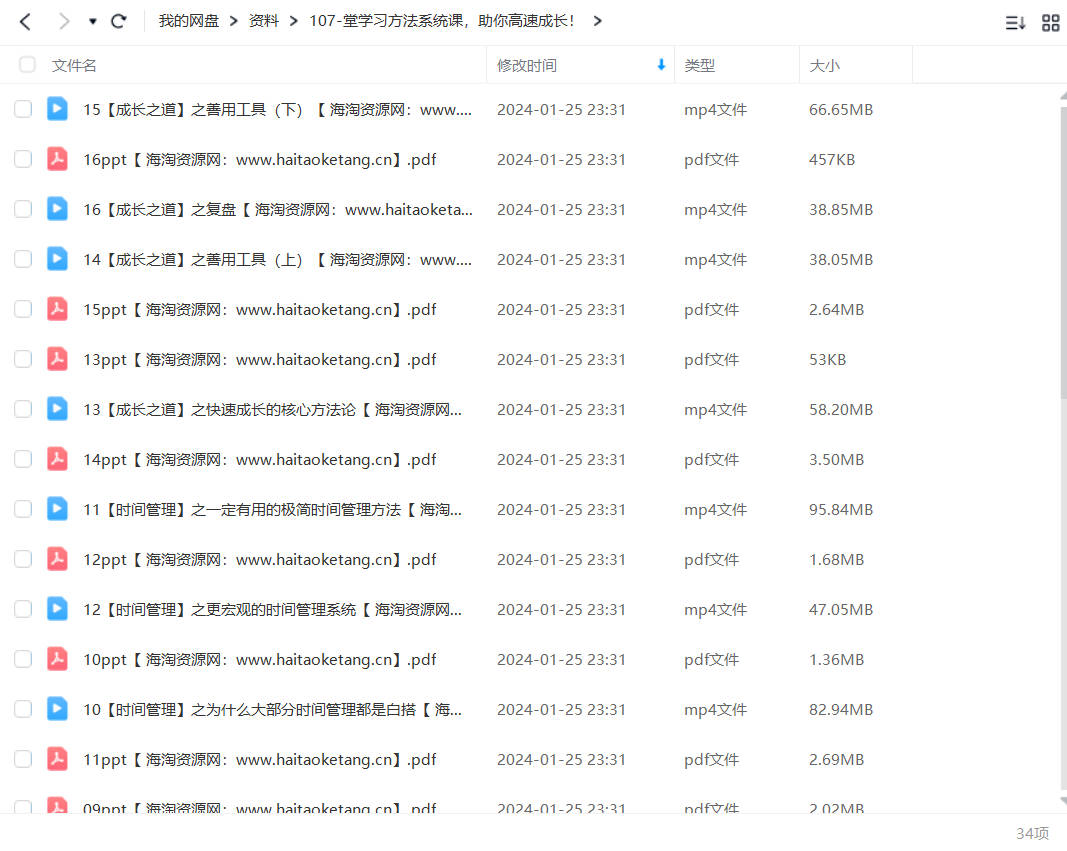This screenshot has height=851, width=1067.
Task: Expand chevron after the 107-堂 breadcrumb
Action: (597, 21)
